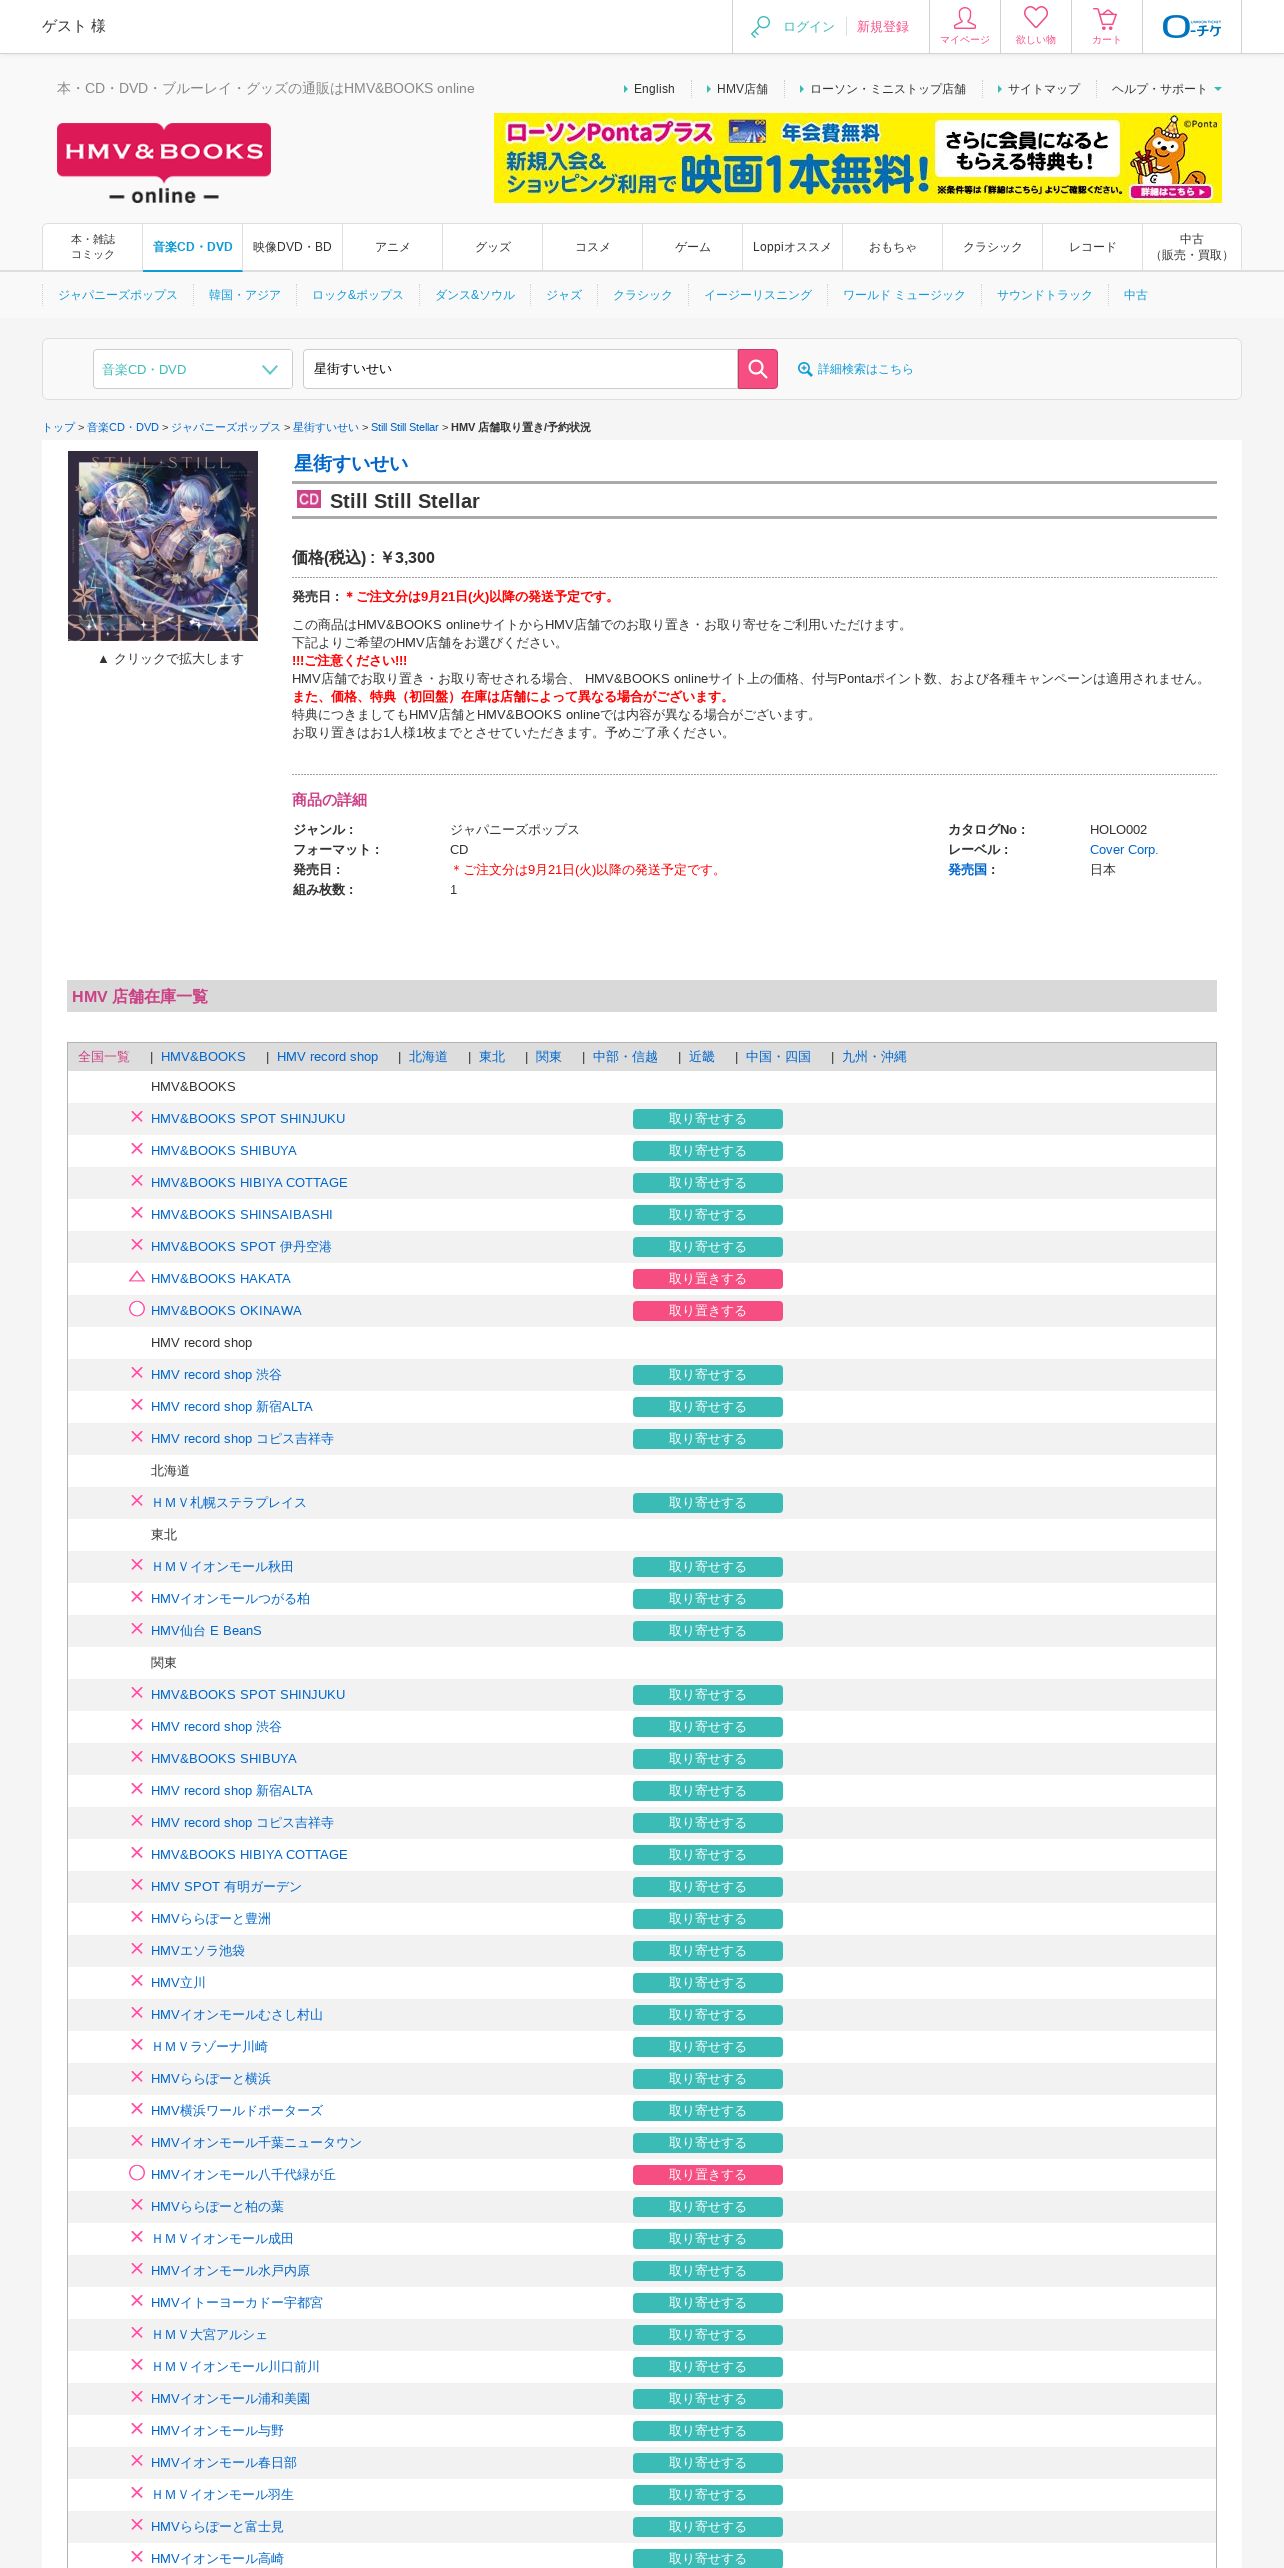
Task: Expand the ヘルプ・サポート dropdown
Action: [1166, 89]
